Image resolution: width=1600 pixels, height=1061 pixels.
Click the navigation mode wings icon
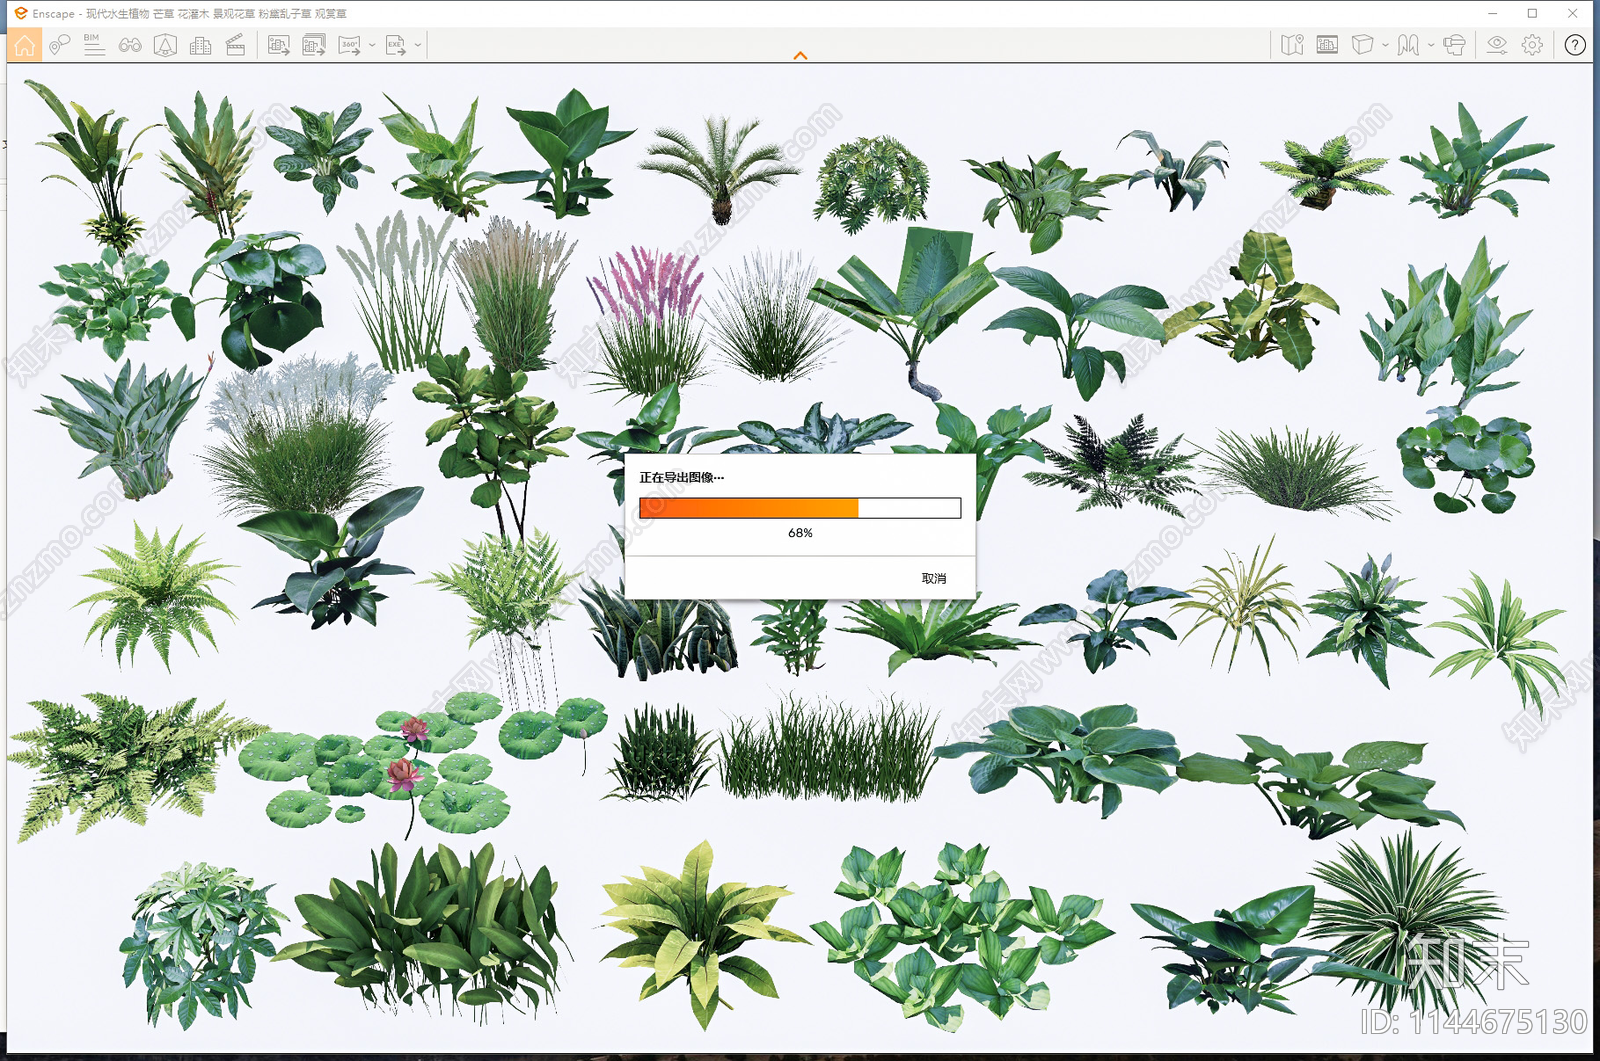click(1408, 45)
